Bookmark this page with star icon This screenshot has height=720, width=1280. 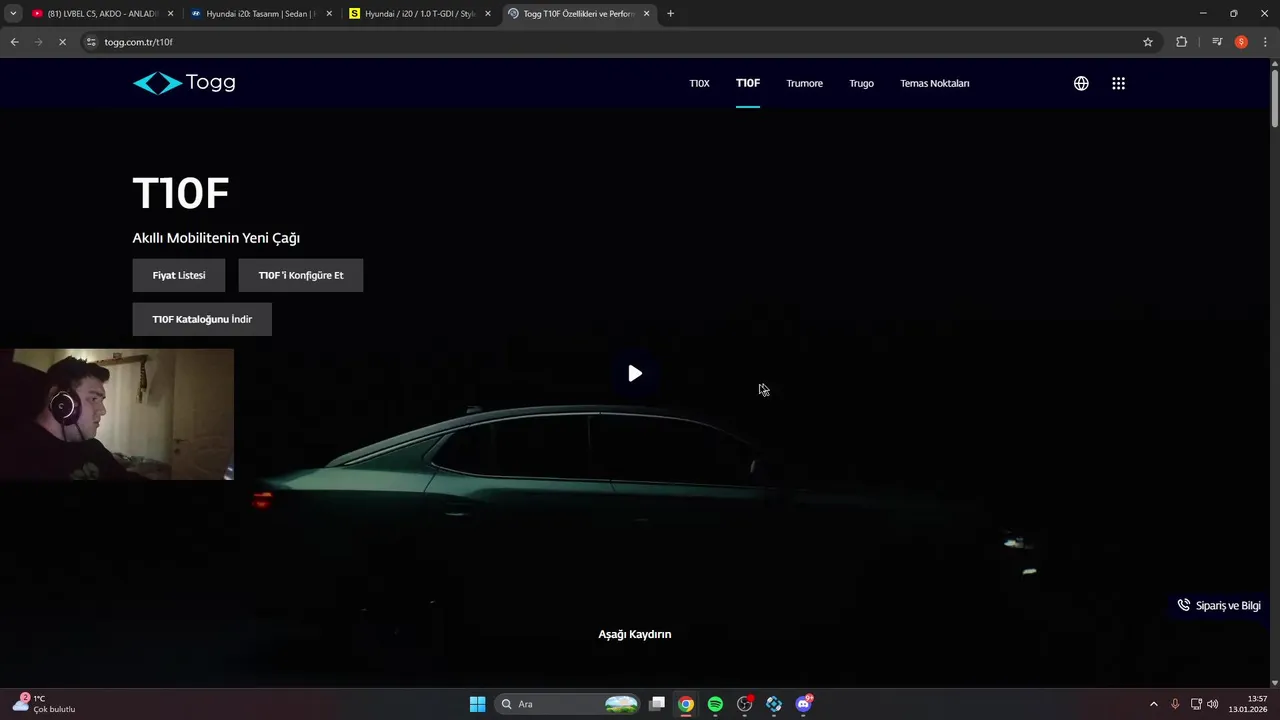pos(1148,42)
